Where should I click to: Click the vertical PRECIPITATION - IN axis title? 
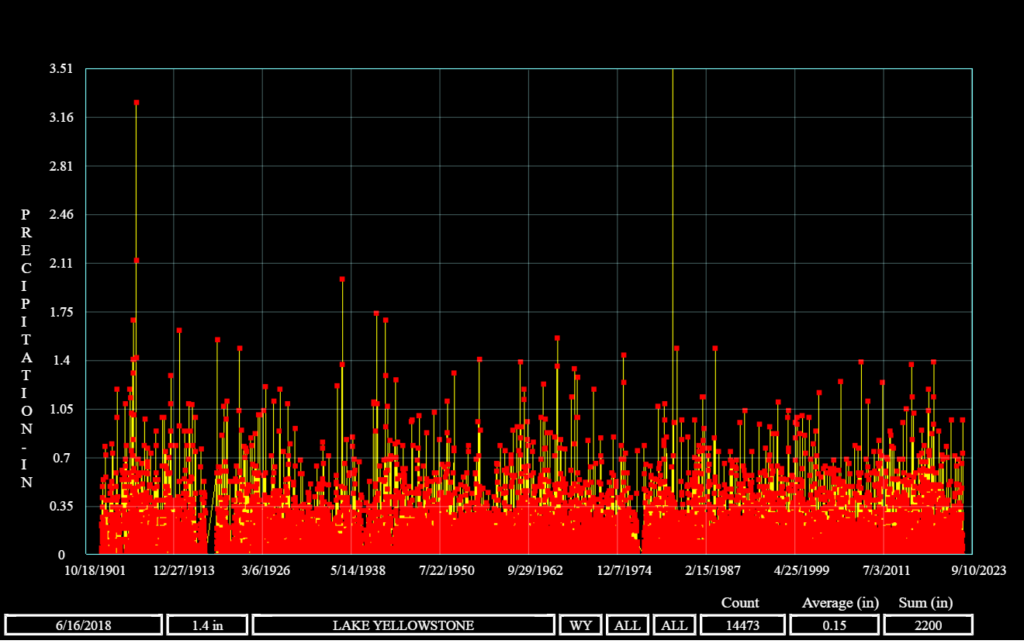26,348
